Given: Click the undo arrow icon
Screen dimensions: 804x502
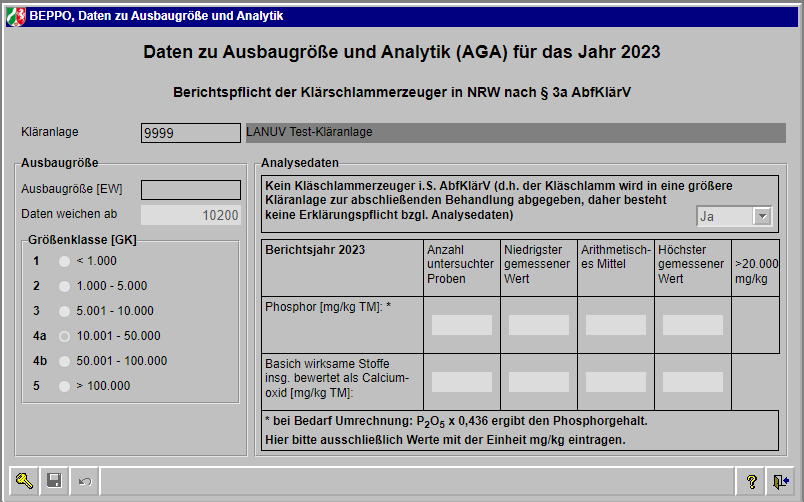Looking at the screenshot, I should click(84, 481).
